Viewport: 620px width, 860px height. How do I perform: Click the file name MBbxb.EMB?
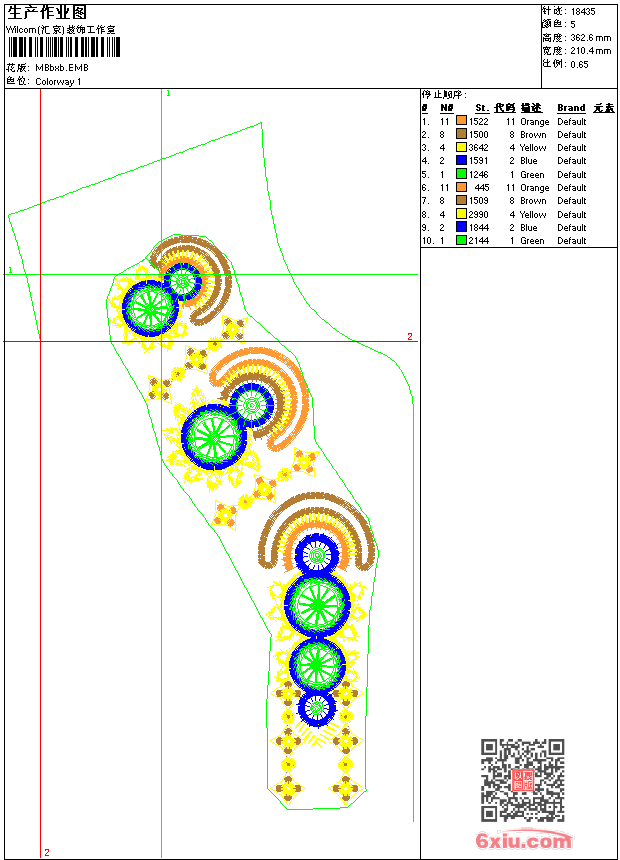[x=61, y=68]
